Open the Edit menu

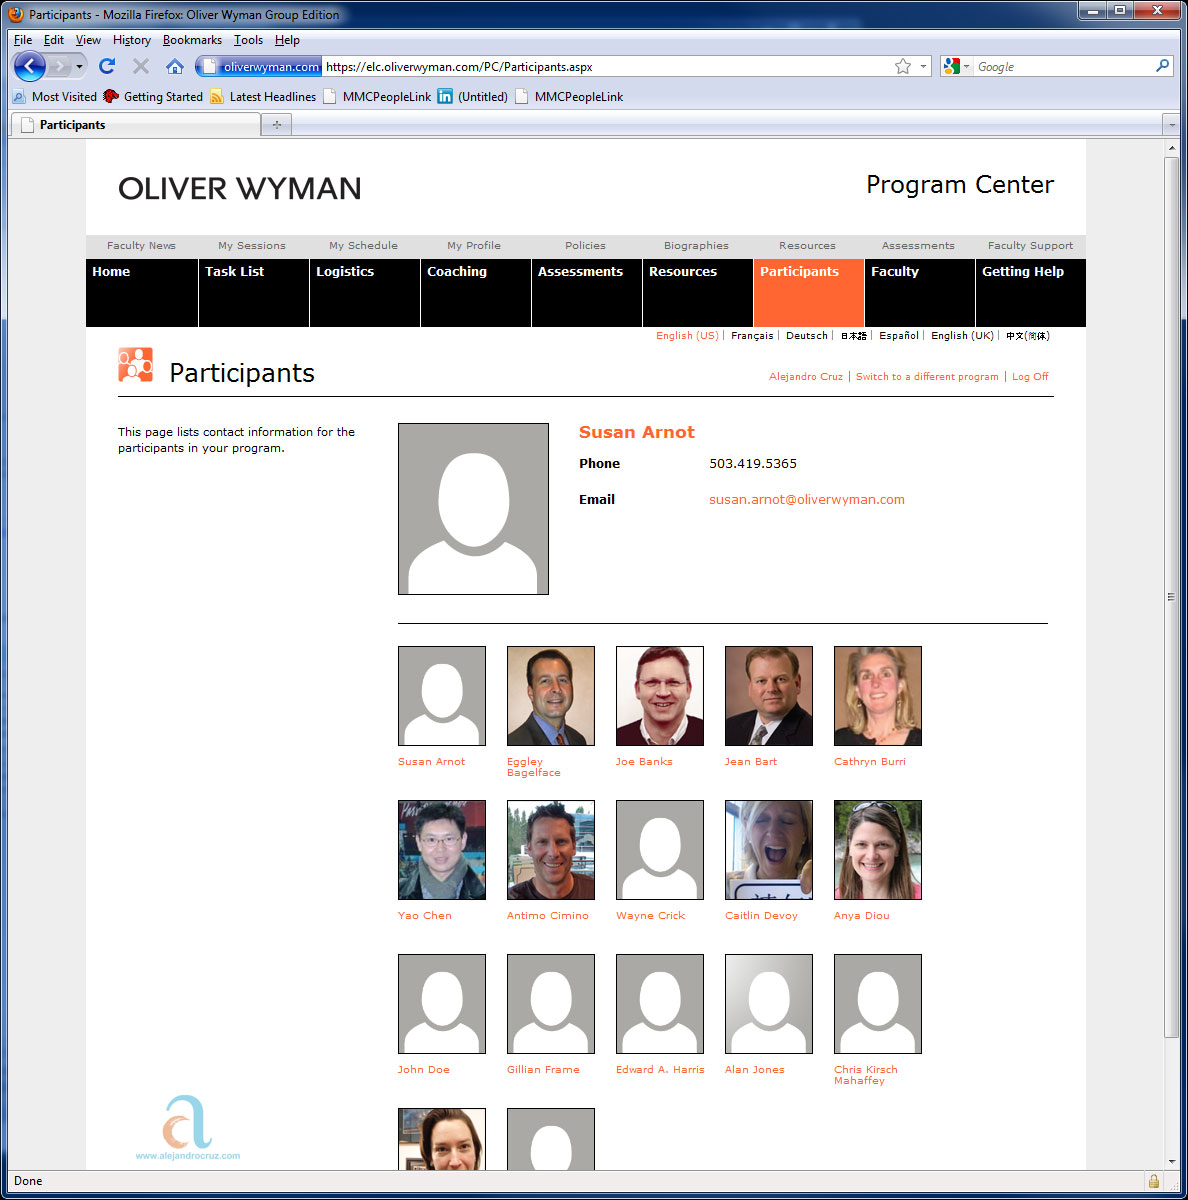tap(54, 40)
